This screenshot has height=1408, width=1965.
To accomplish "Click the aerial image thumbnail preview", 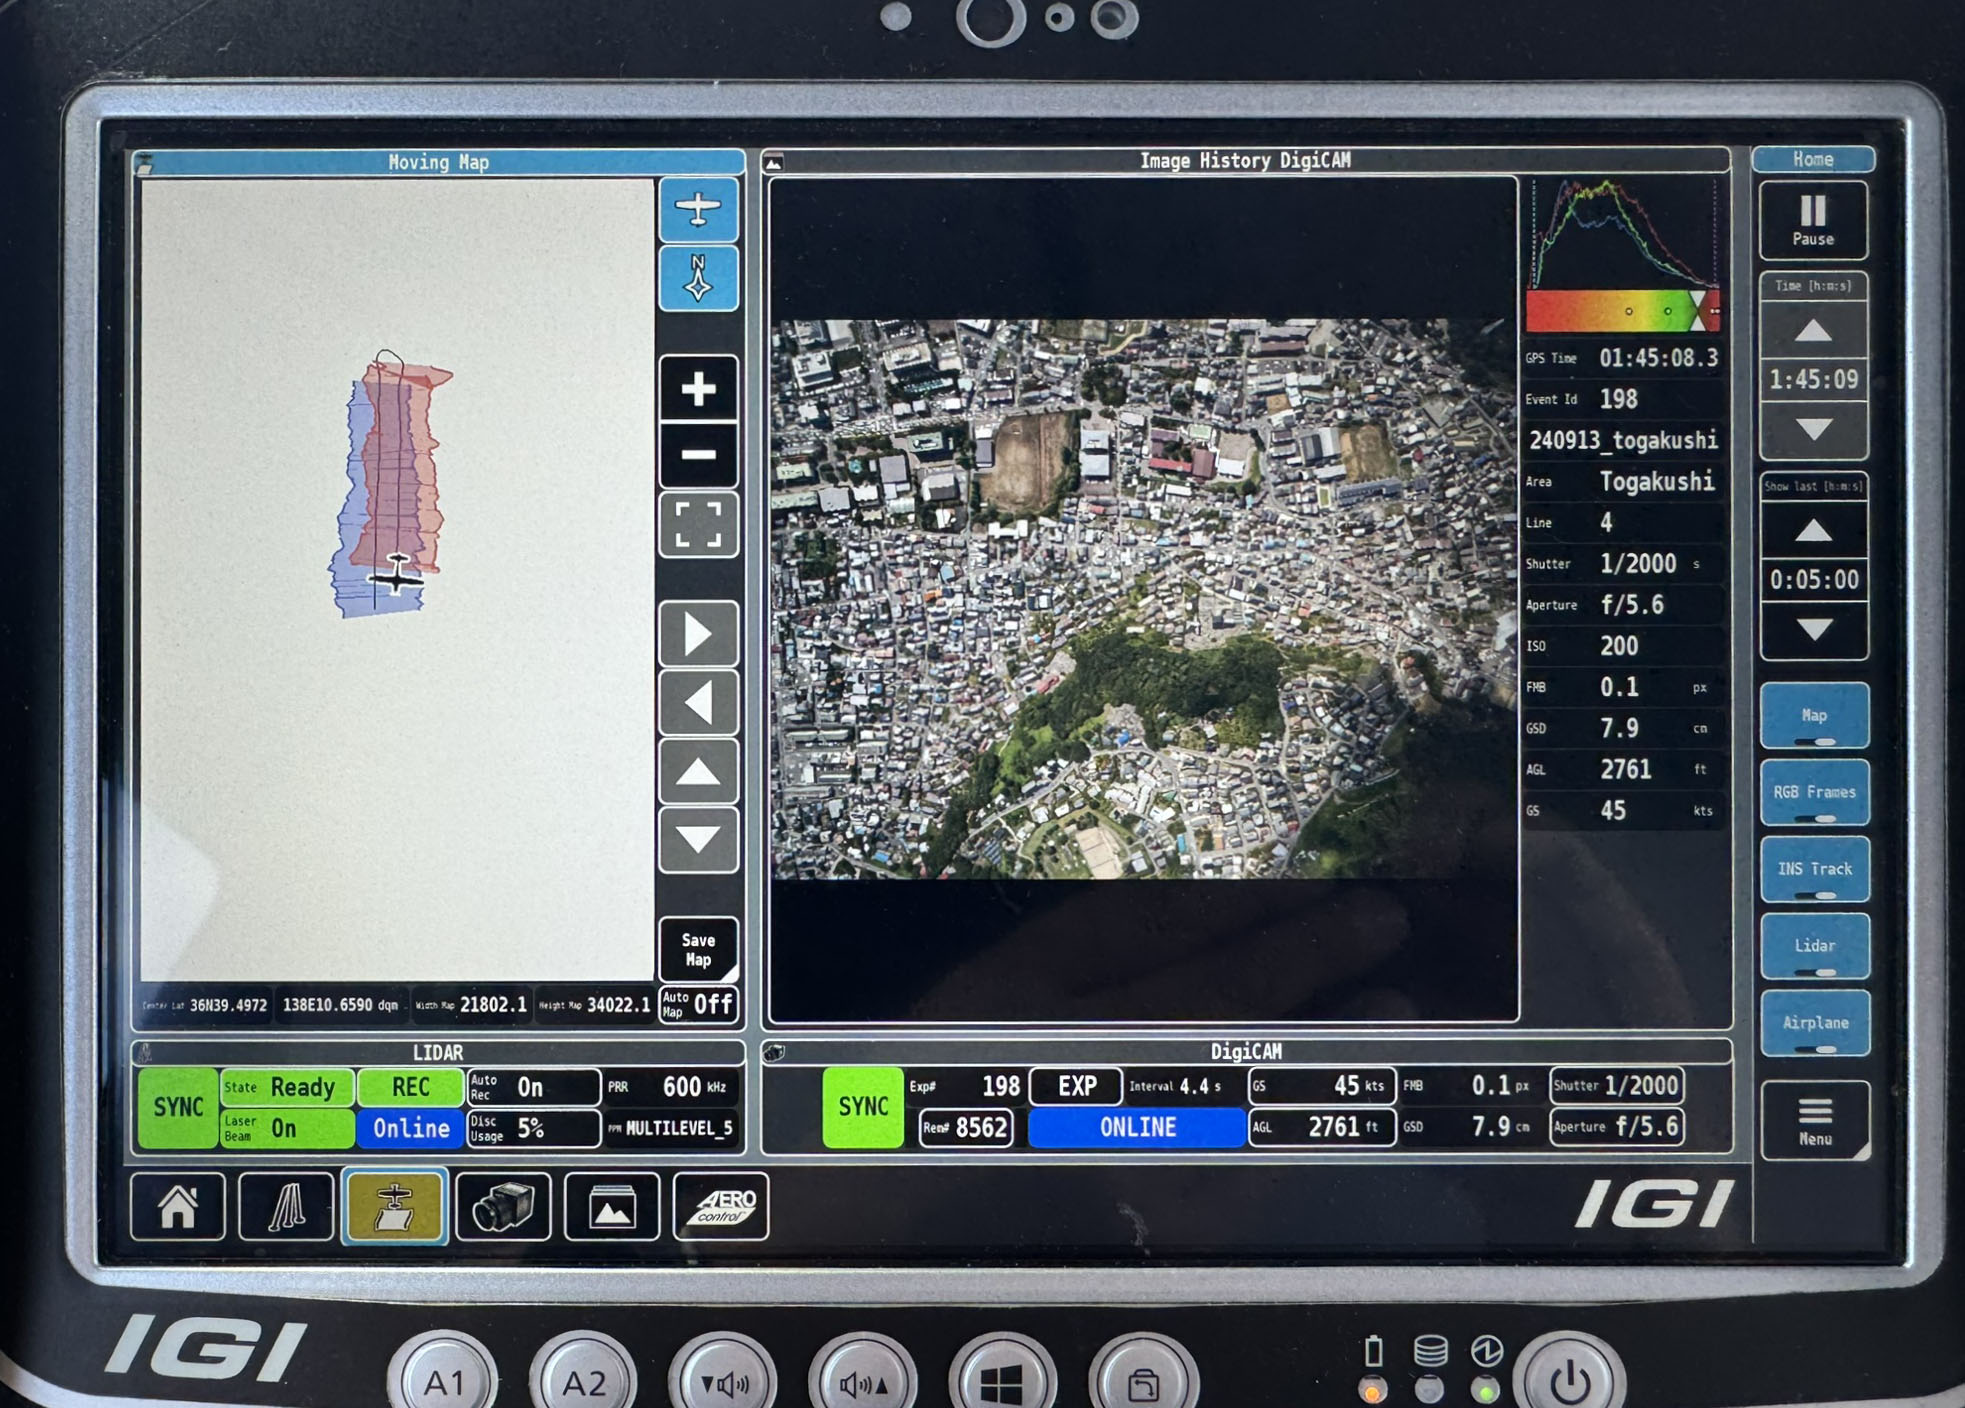I will pos(1143,599).
